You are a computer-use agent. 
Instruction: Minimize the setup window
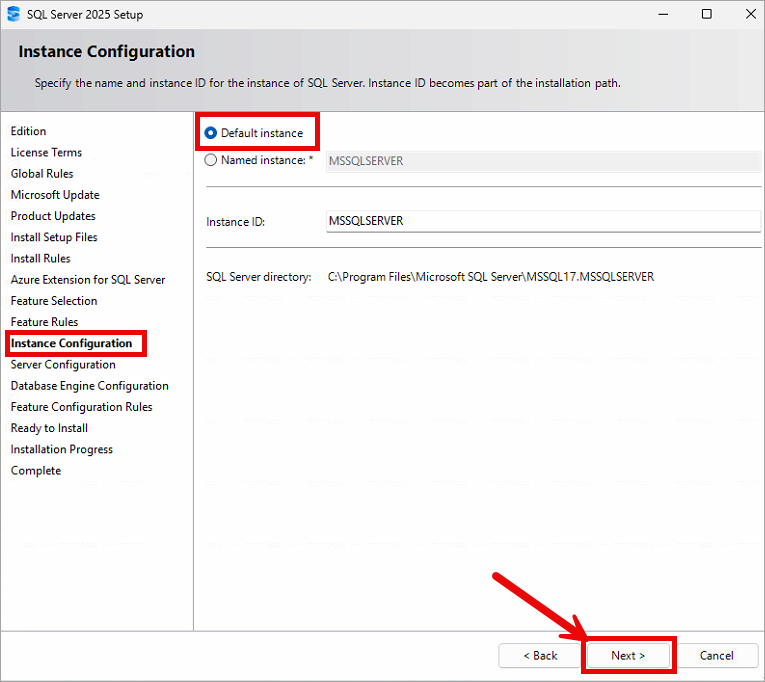pyautogui.click(x=661, y=14)
